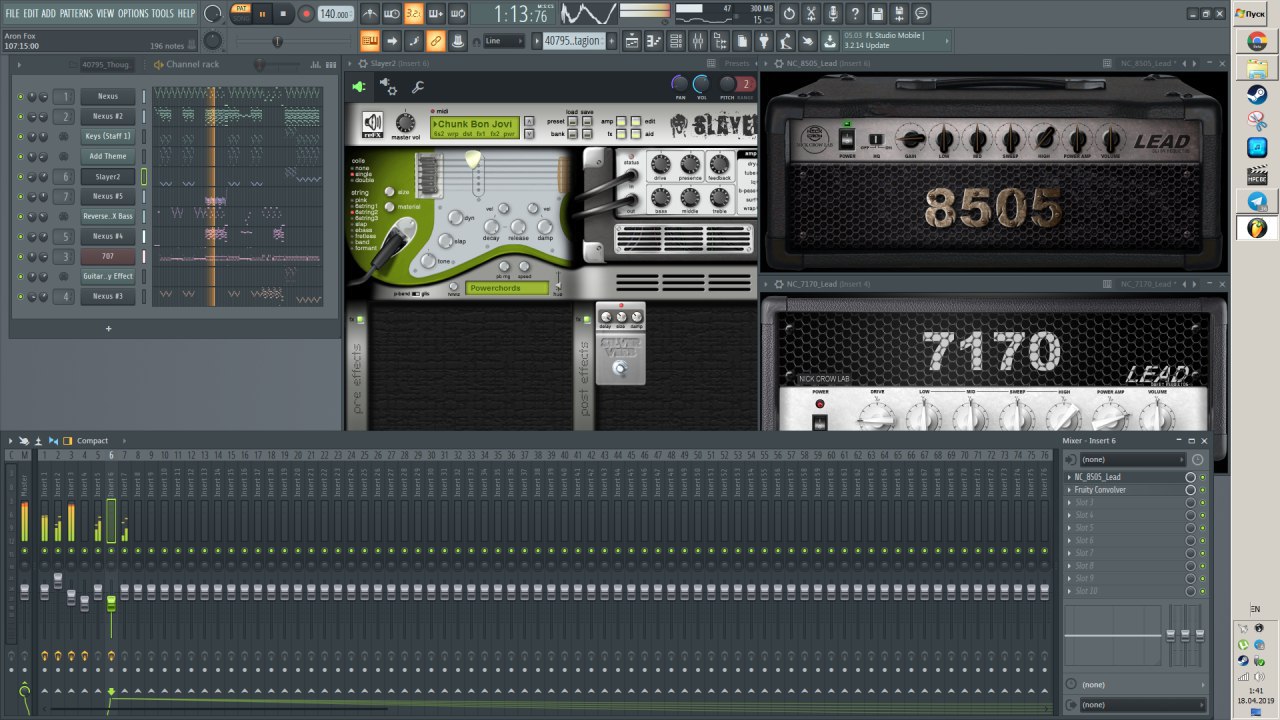Select the Nexus channel button

click(x=108, y=97)
